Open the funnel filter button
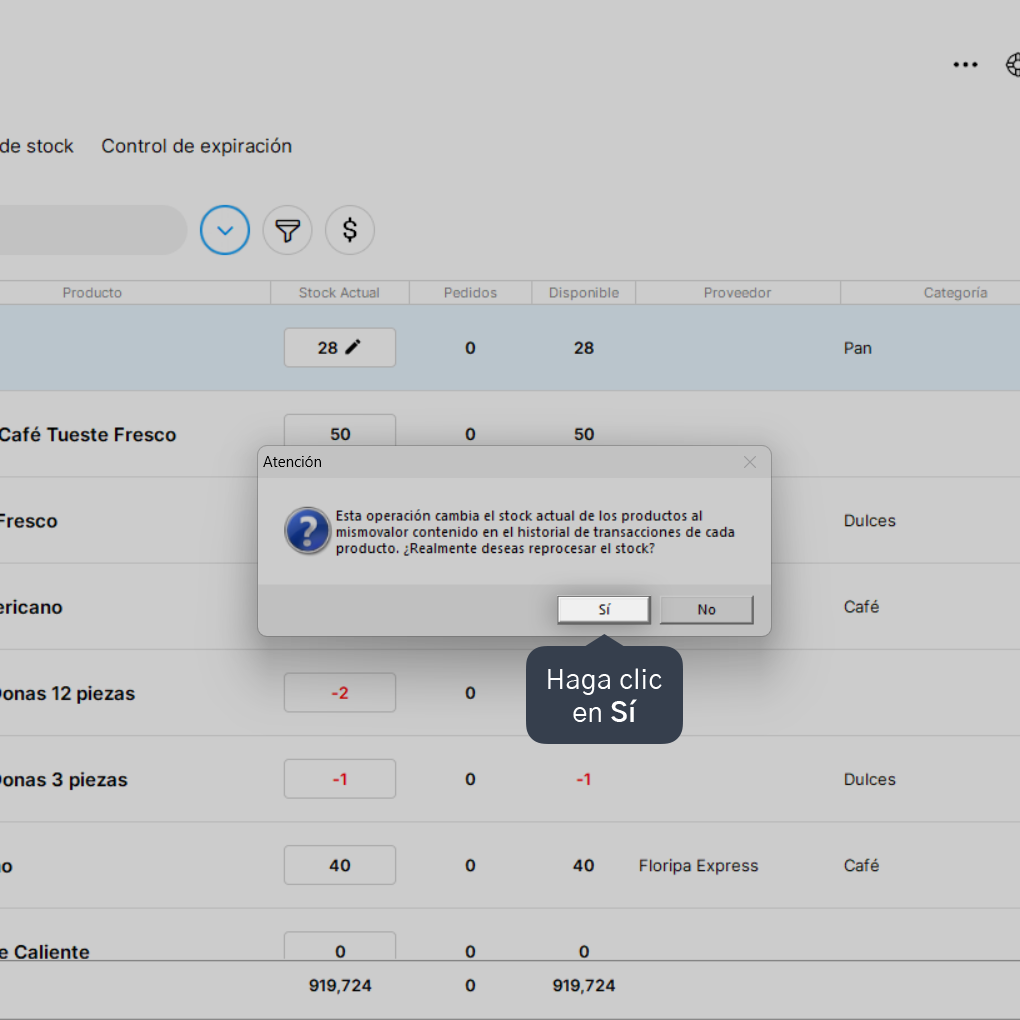The image size is (1020, 1020). (288, 230)
